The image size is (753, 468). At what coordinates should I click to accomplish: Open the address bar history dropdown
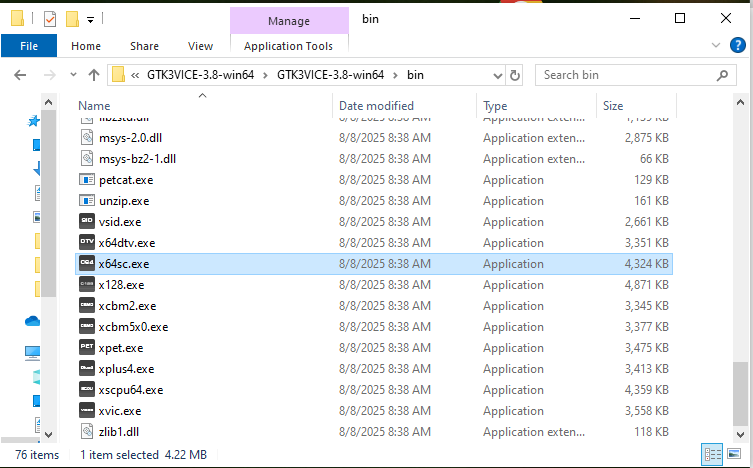tap(498, 75)
